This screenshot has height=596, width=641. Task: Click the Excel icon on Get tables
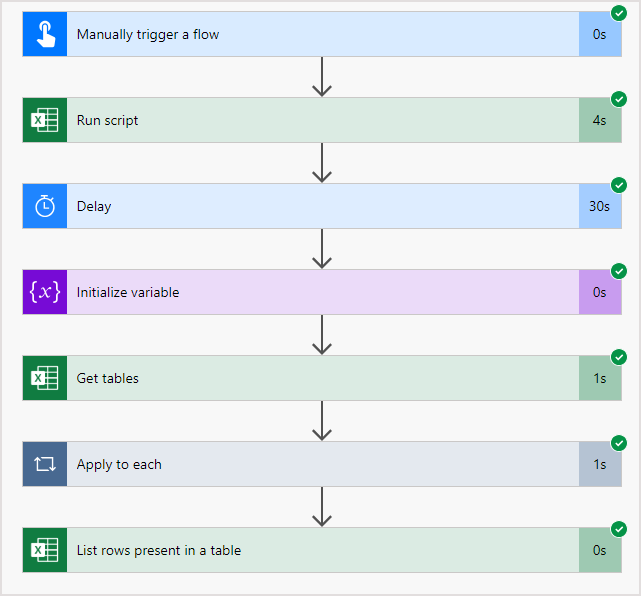45,378
